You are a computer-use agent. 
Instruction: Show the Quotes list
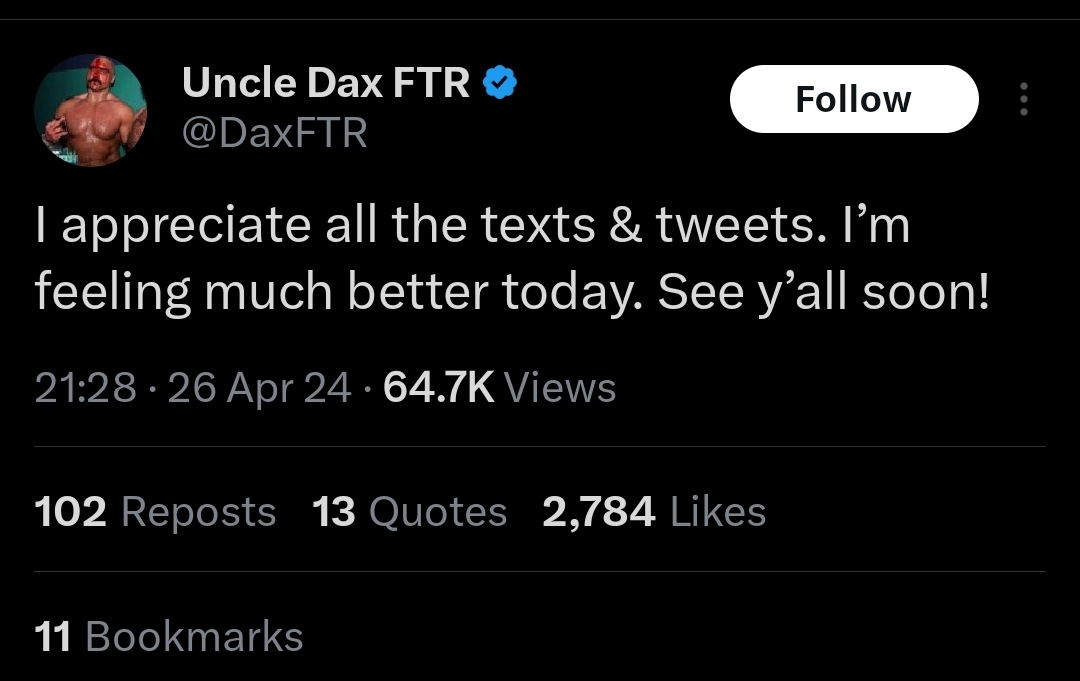pyautogui.click(x=438, y=512)
